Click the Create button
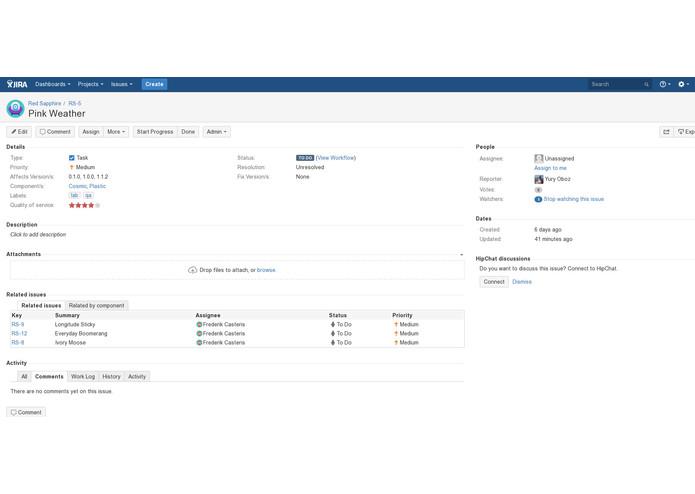The width and height of the screenshot is (695, 494). click(x=154, y=84)
